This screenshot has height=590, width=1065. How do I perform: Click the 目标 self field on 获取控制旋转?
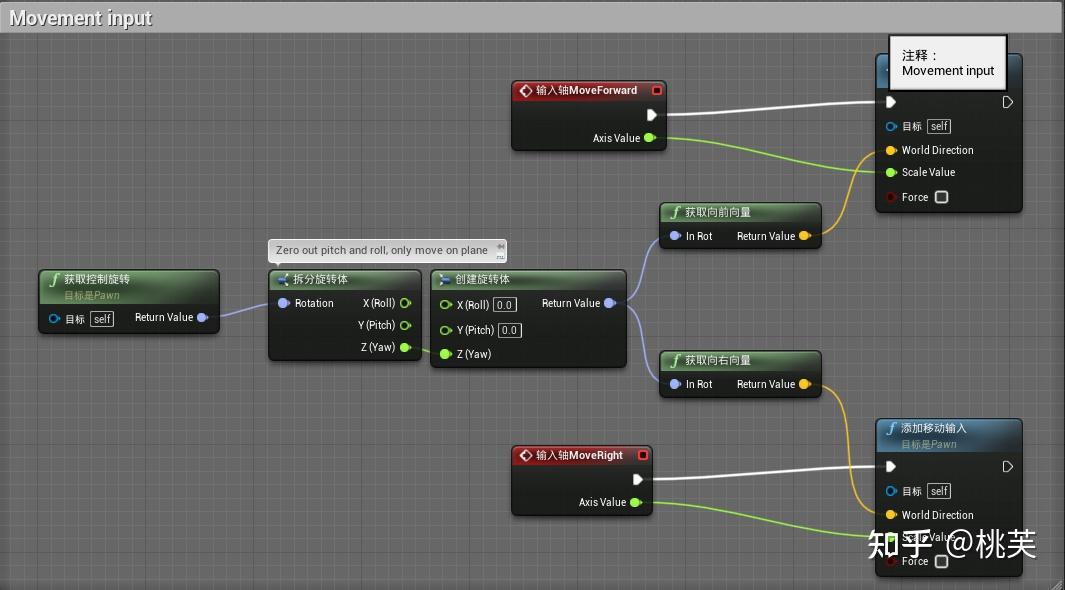(x=101, y=318)
